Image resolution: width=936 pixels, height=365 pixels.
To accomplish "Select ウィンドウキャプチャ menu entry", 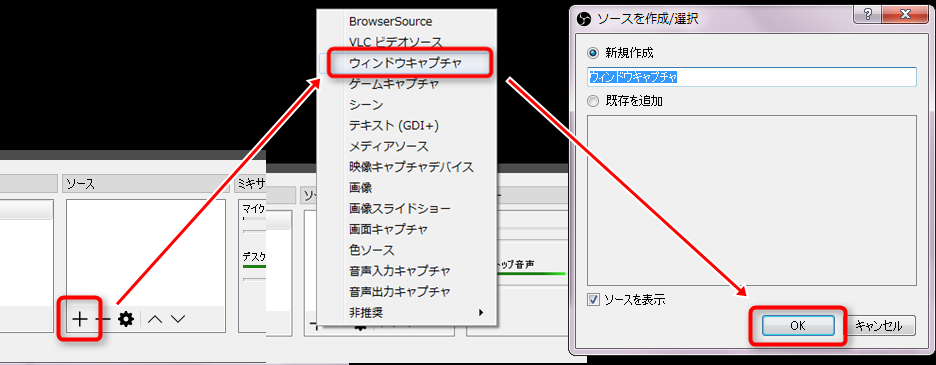I will click(x=406, y=63).
